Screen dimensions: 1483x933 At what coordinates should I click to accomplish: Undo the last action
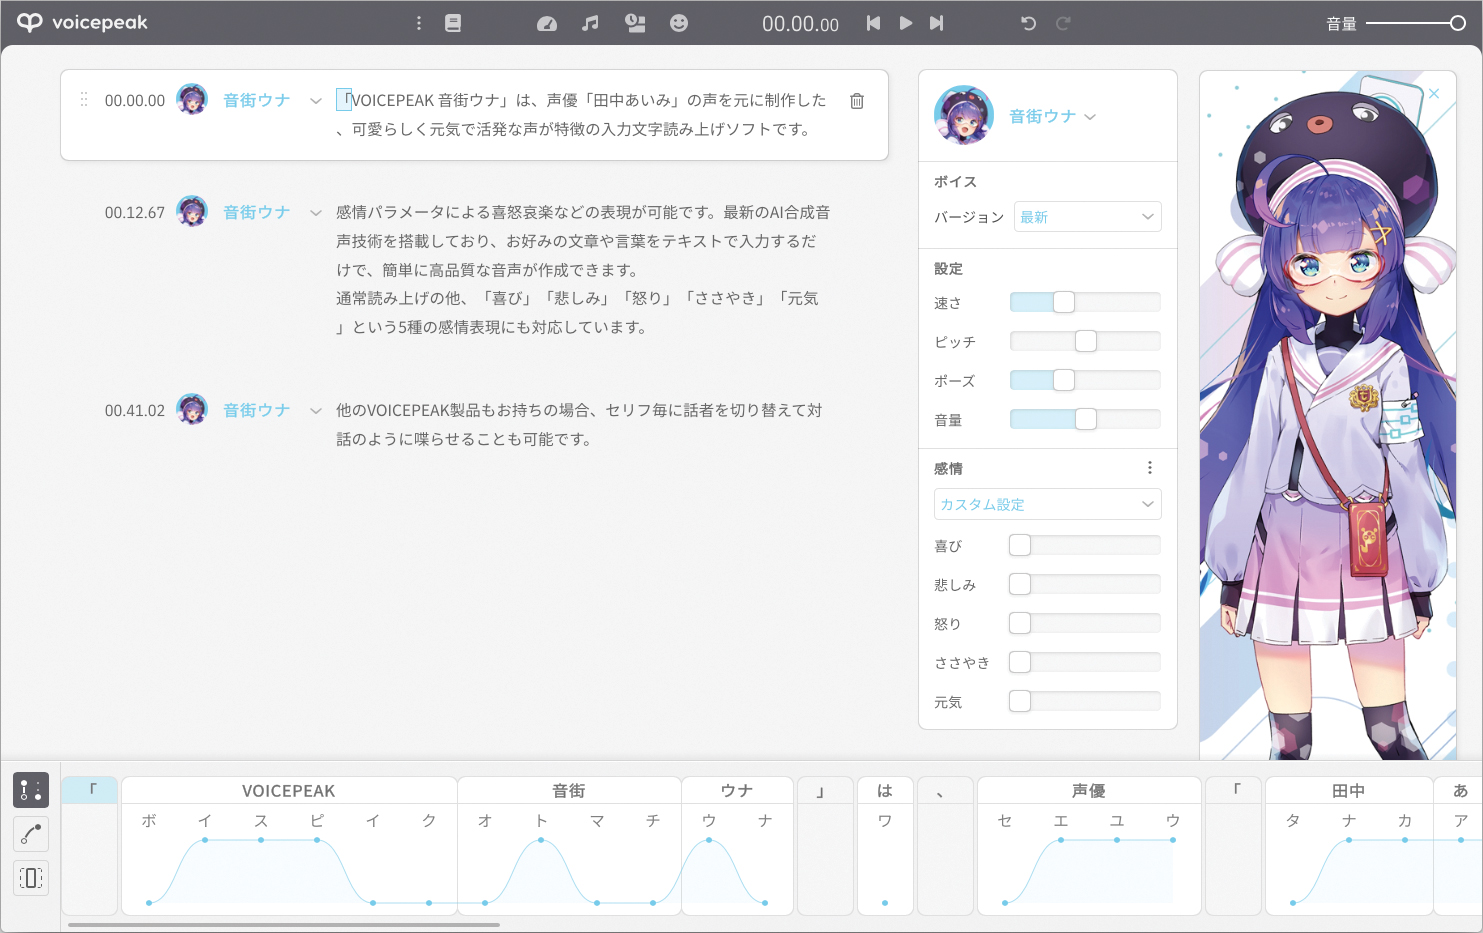click(1028, 23)
